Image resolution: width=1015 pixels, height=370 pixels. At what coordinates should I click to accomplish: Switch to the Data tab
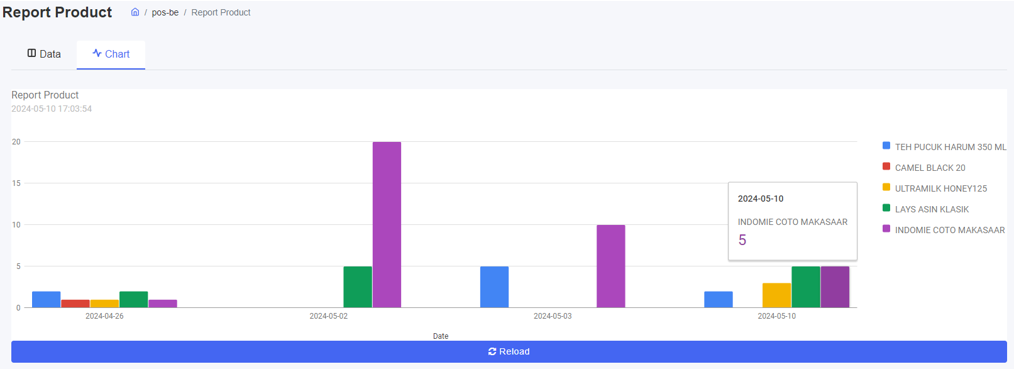[x=44, y=54]
